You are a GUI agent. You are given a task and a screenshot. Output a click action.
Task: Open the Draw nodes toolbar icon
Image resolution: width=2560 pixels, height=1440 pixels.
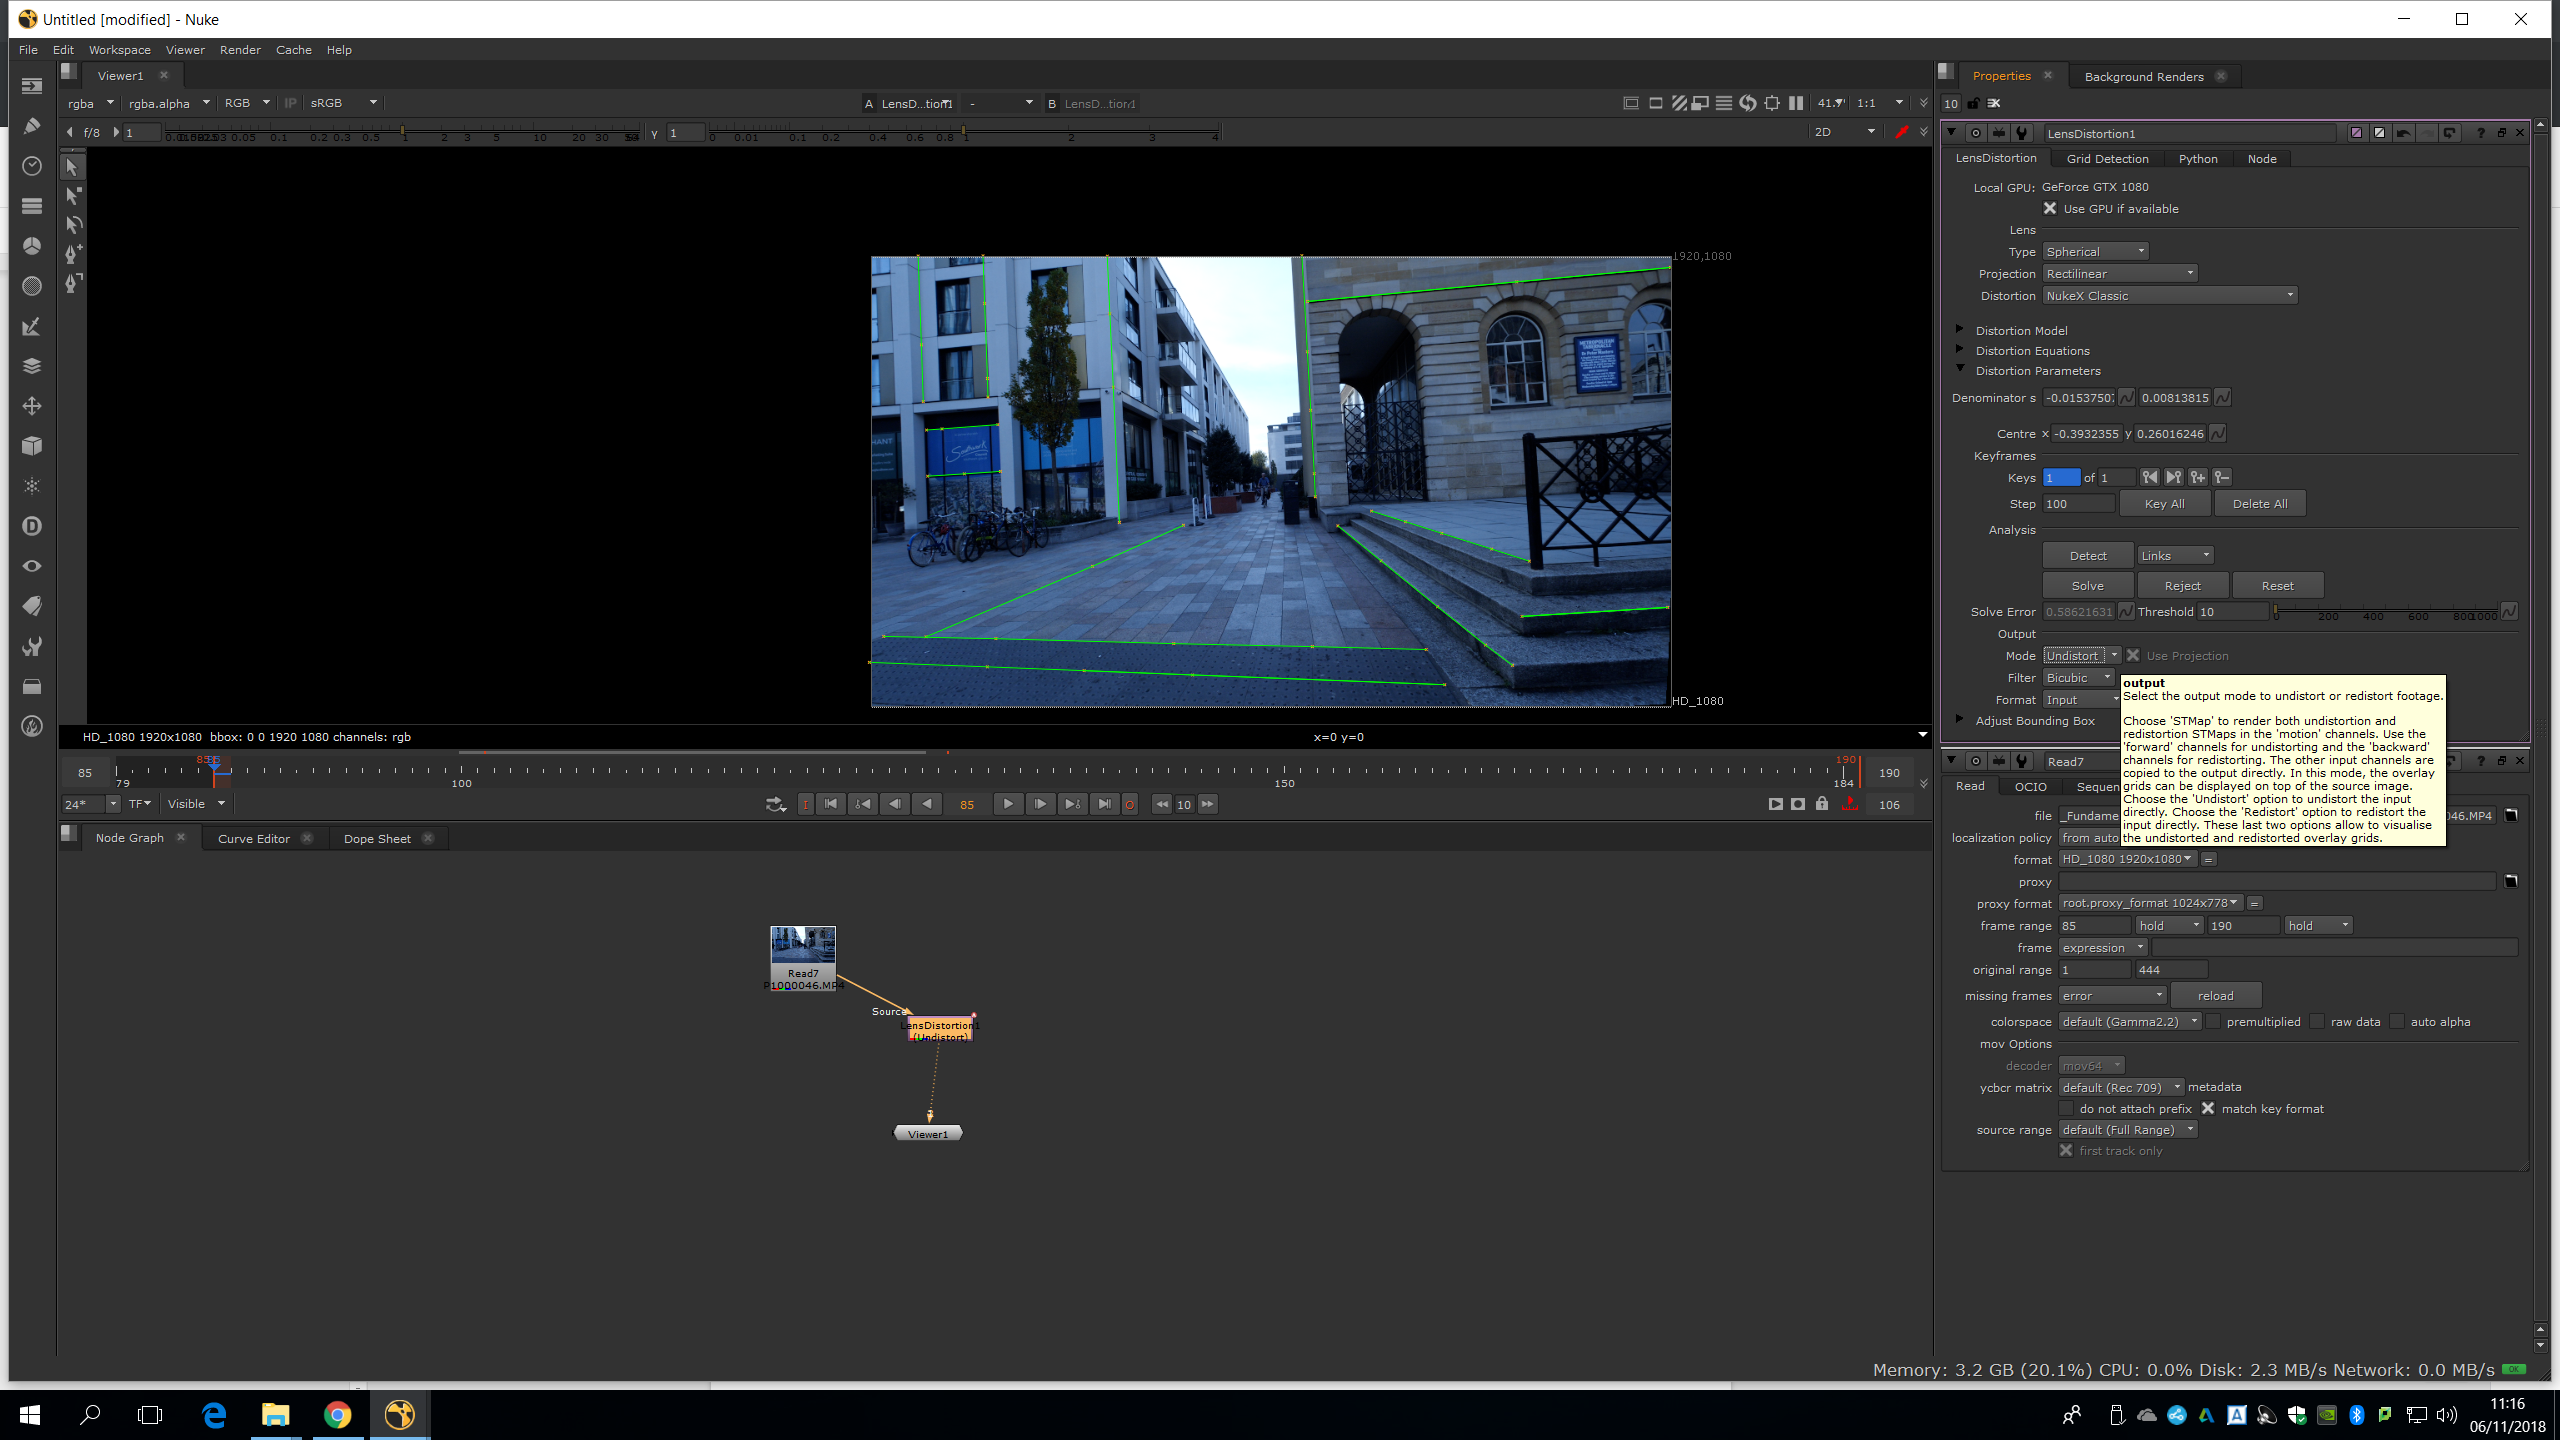(32, 126)
